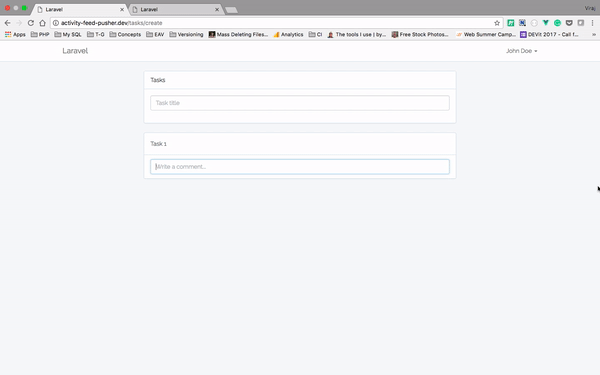Open the Chrome three-dot menu
This screenshot has width=600, height=375.
click(592, 23)
